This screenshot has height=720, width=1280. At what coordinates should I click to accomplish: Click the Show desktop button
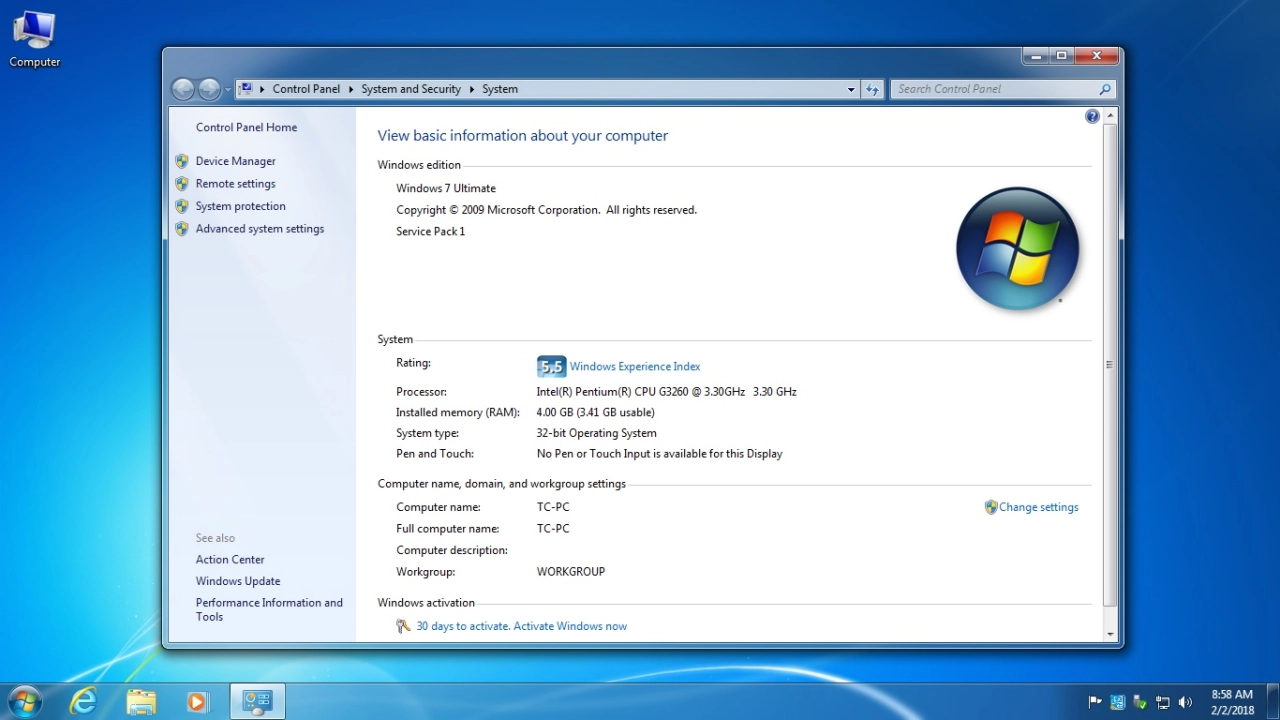1272,702
